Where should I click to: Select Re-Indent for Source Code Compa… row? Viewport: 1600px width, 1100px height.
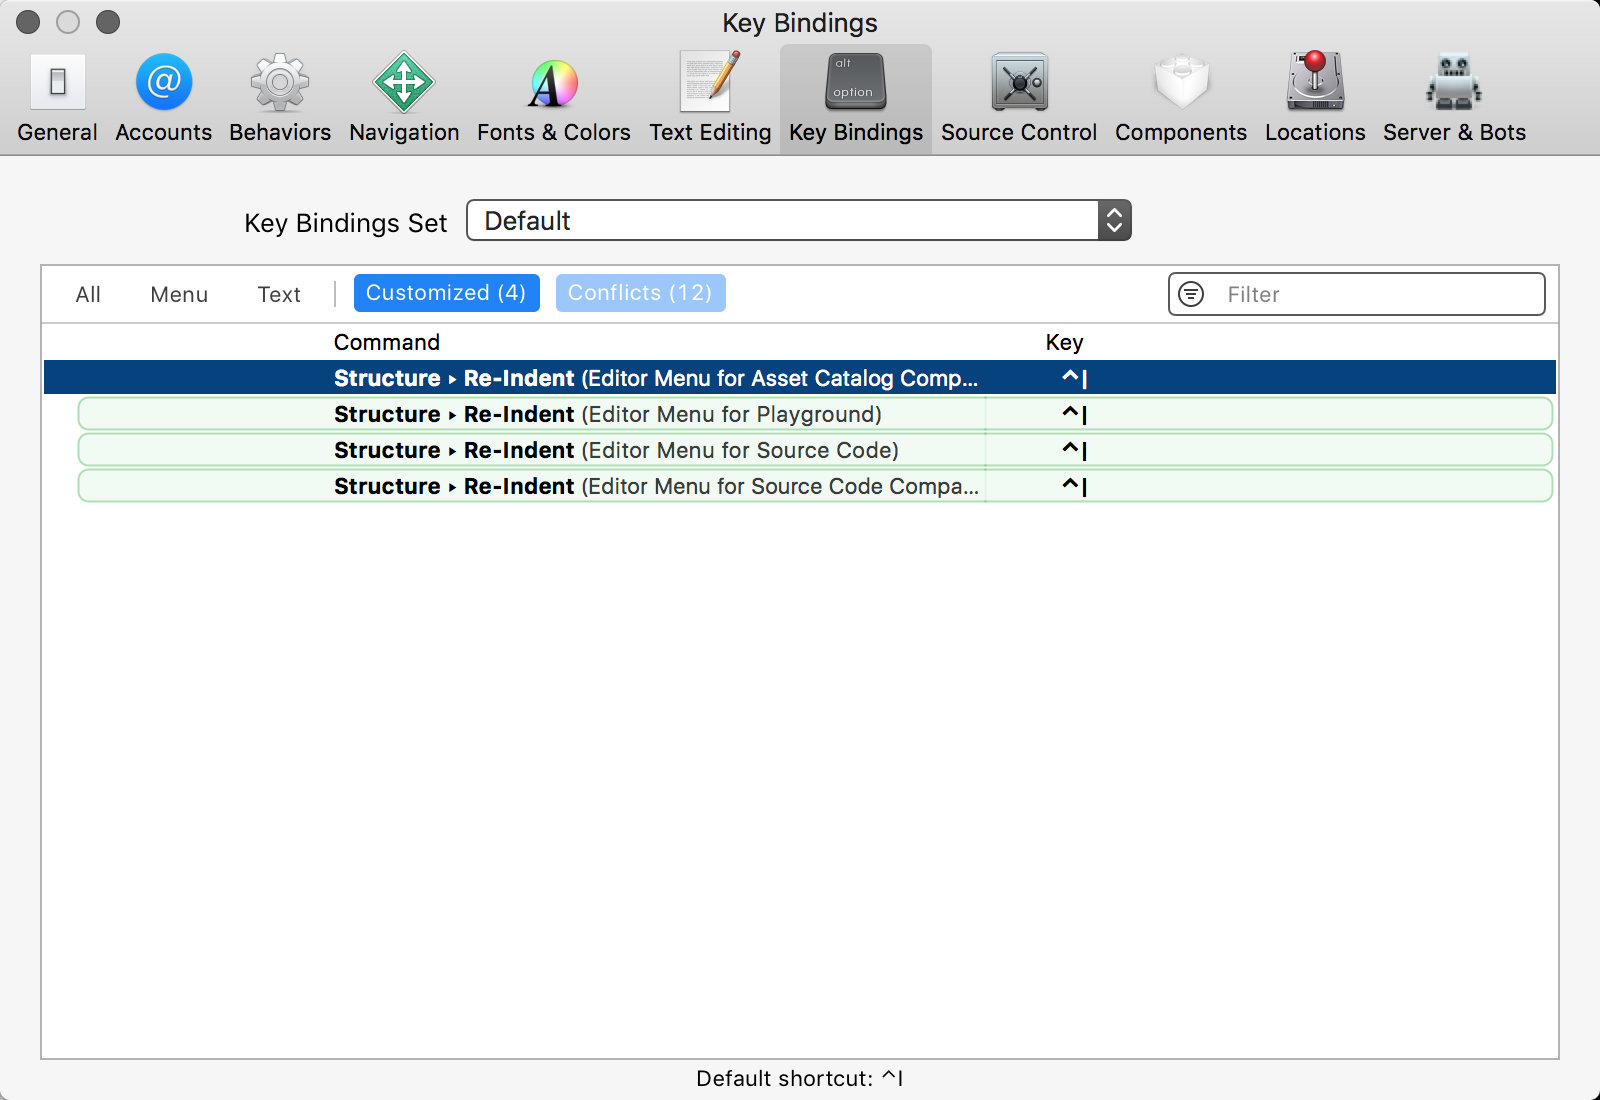tap(815, 486)
